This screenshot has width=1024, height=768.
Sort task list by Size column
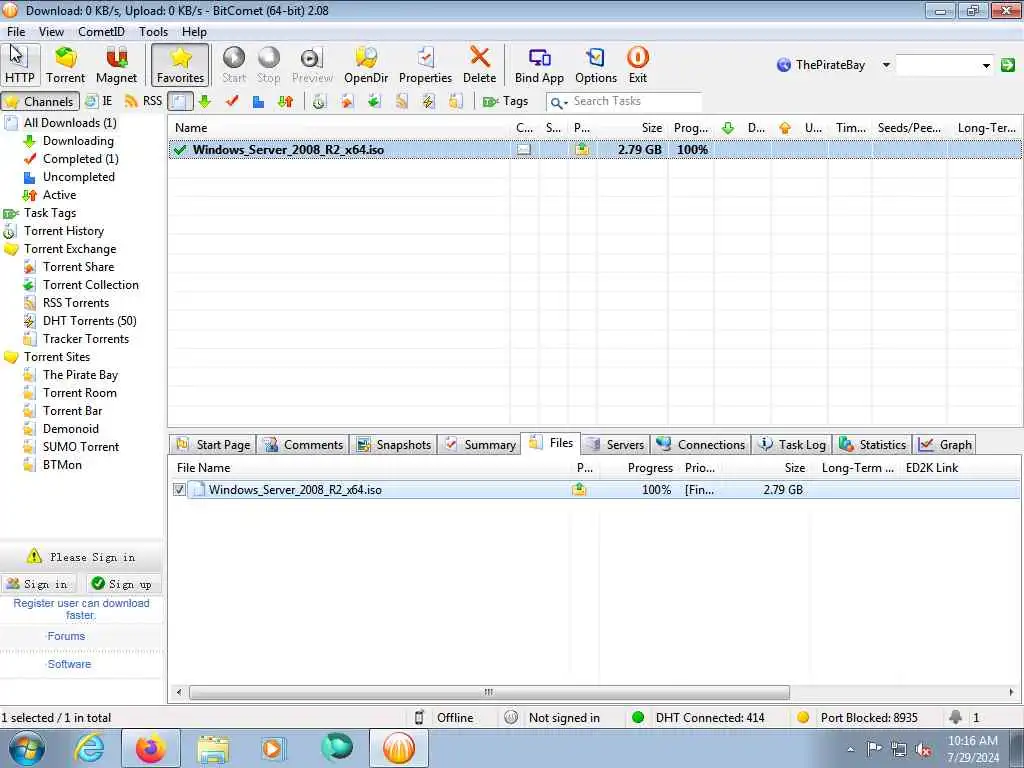632,128
